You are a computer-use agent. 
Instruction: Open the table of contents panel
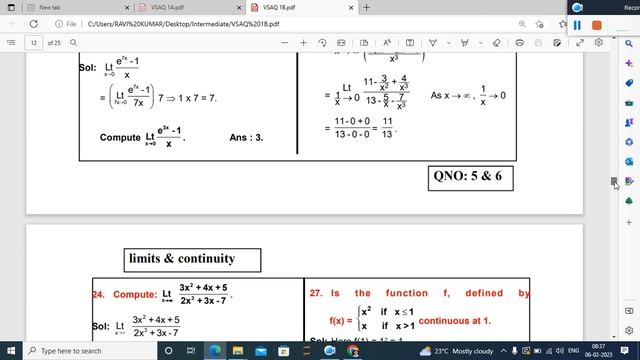11,42
